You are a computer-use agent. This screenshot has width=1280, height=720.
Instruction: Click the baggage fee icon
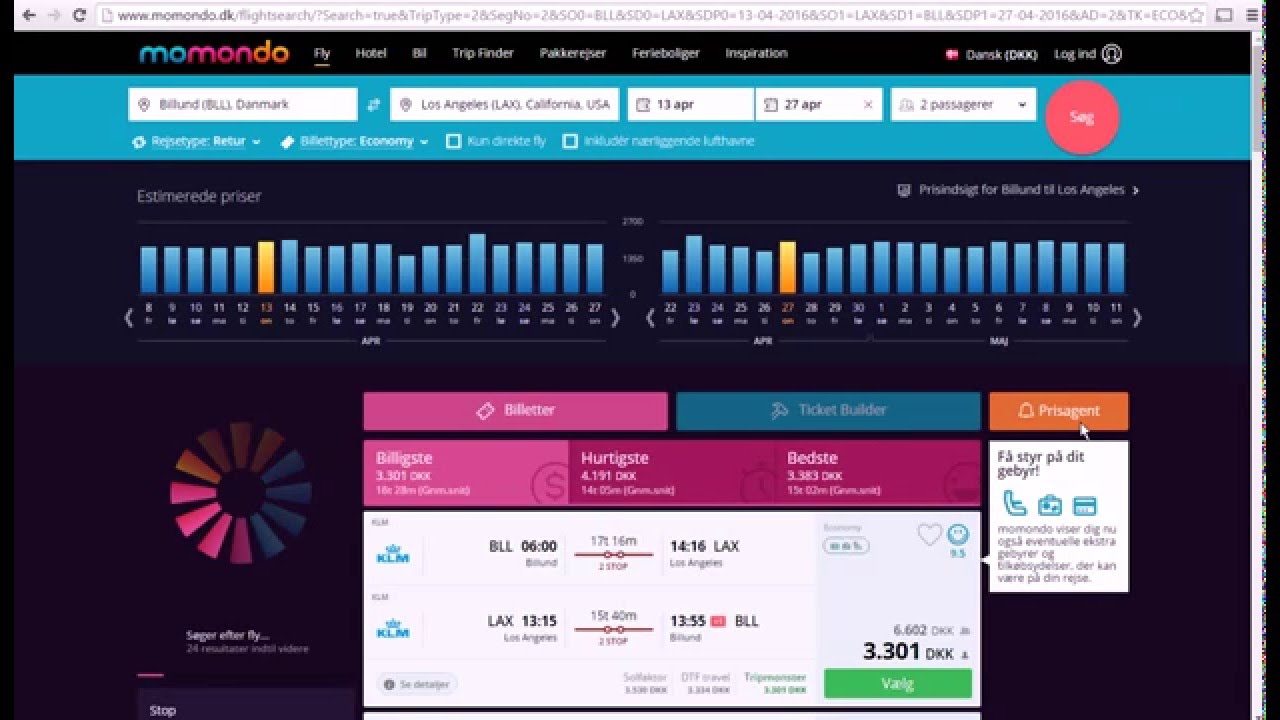point(1049,505)
